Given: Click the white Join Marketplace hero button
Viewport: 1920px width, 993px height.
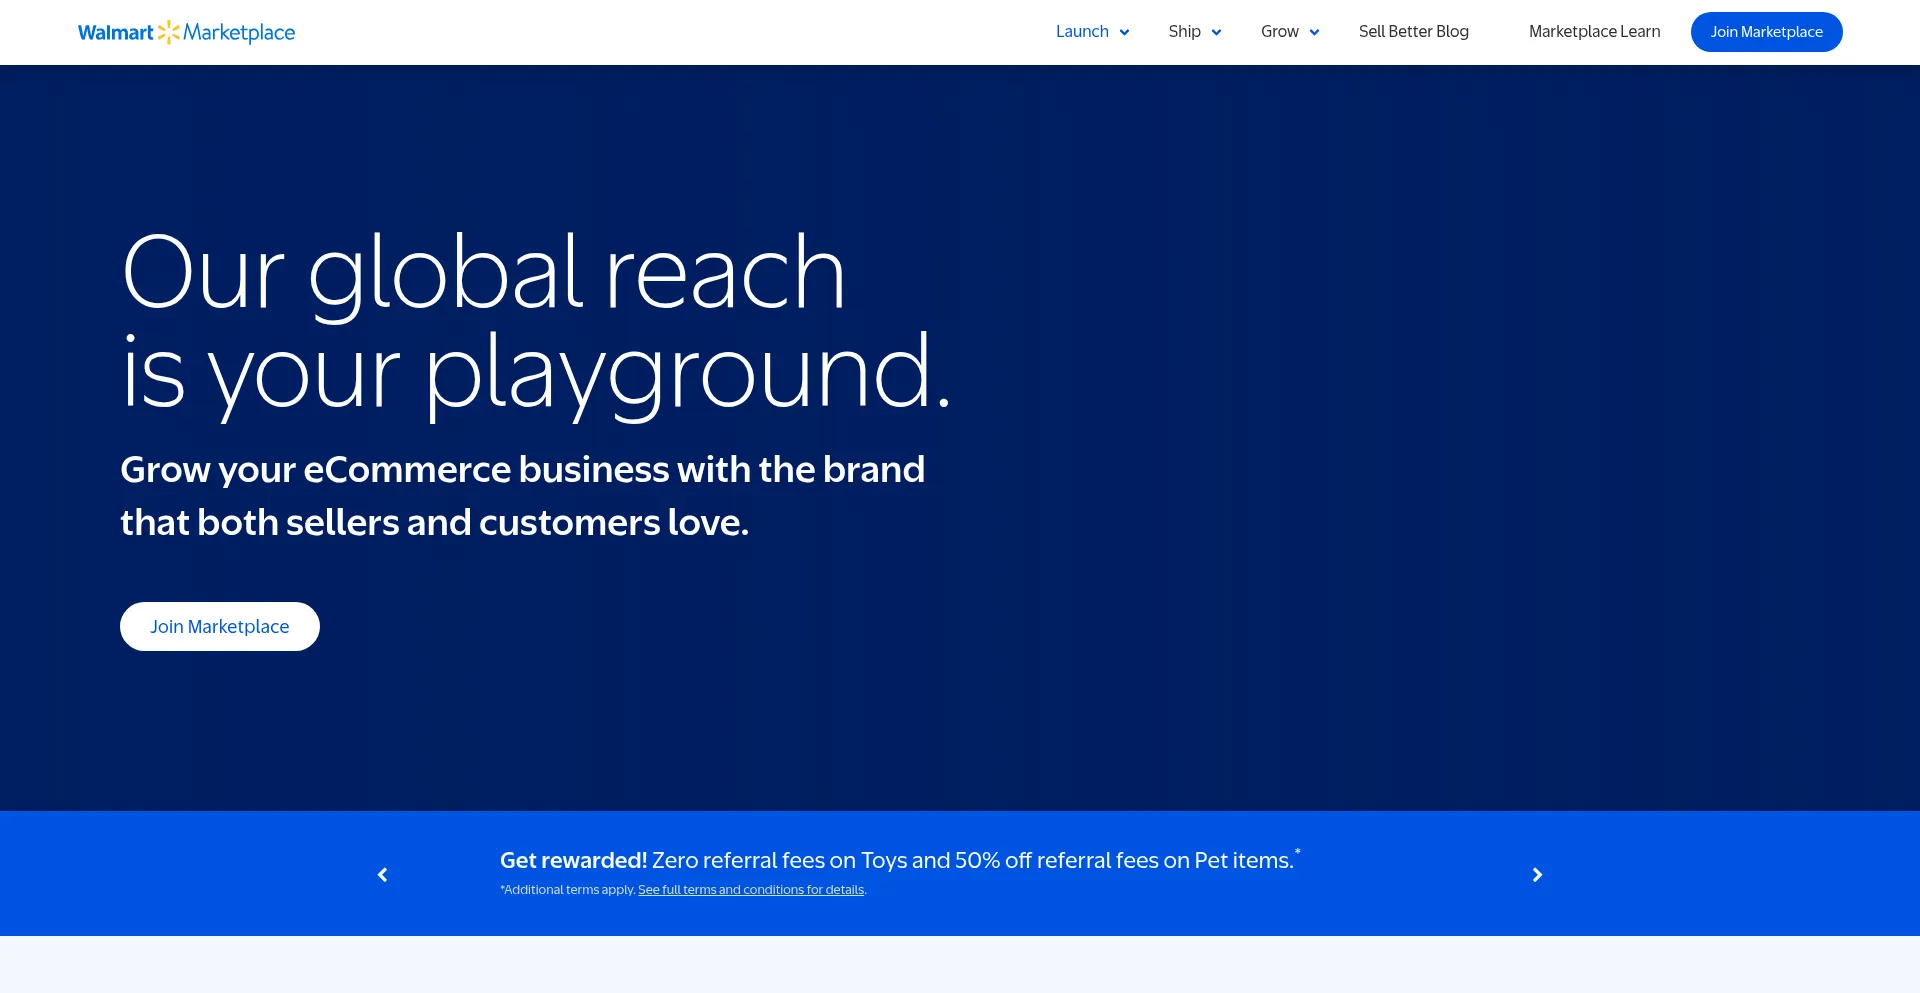Looking at the screenshot, I should pyautogui.click(x=220, y=626).
